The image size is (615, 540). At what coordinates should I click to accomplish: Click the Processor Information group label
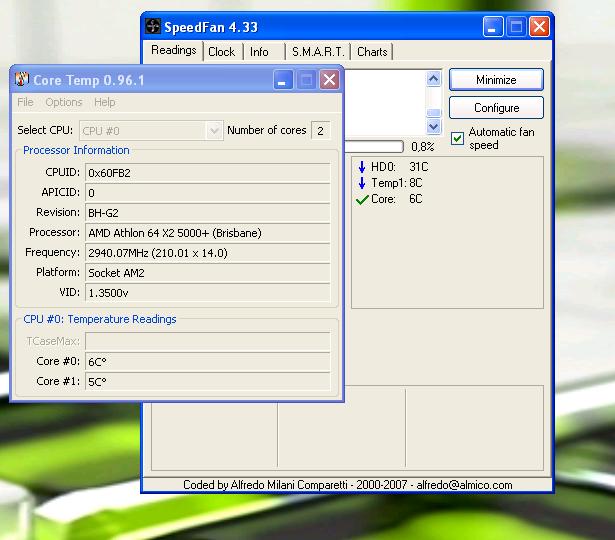click(76, 150)
